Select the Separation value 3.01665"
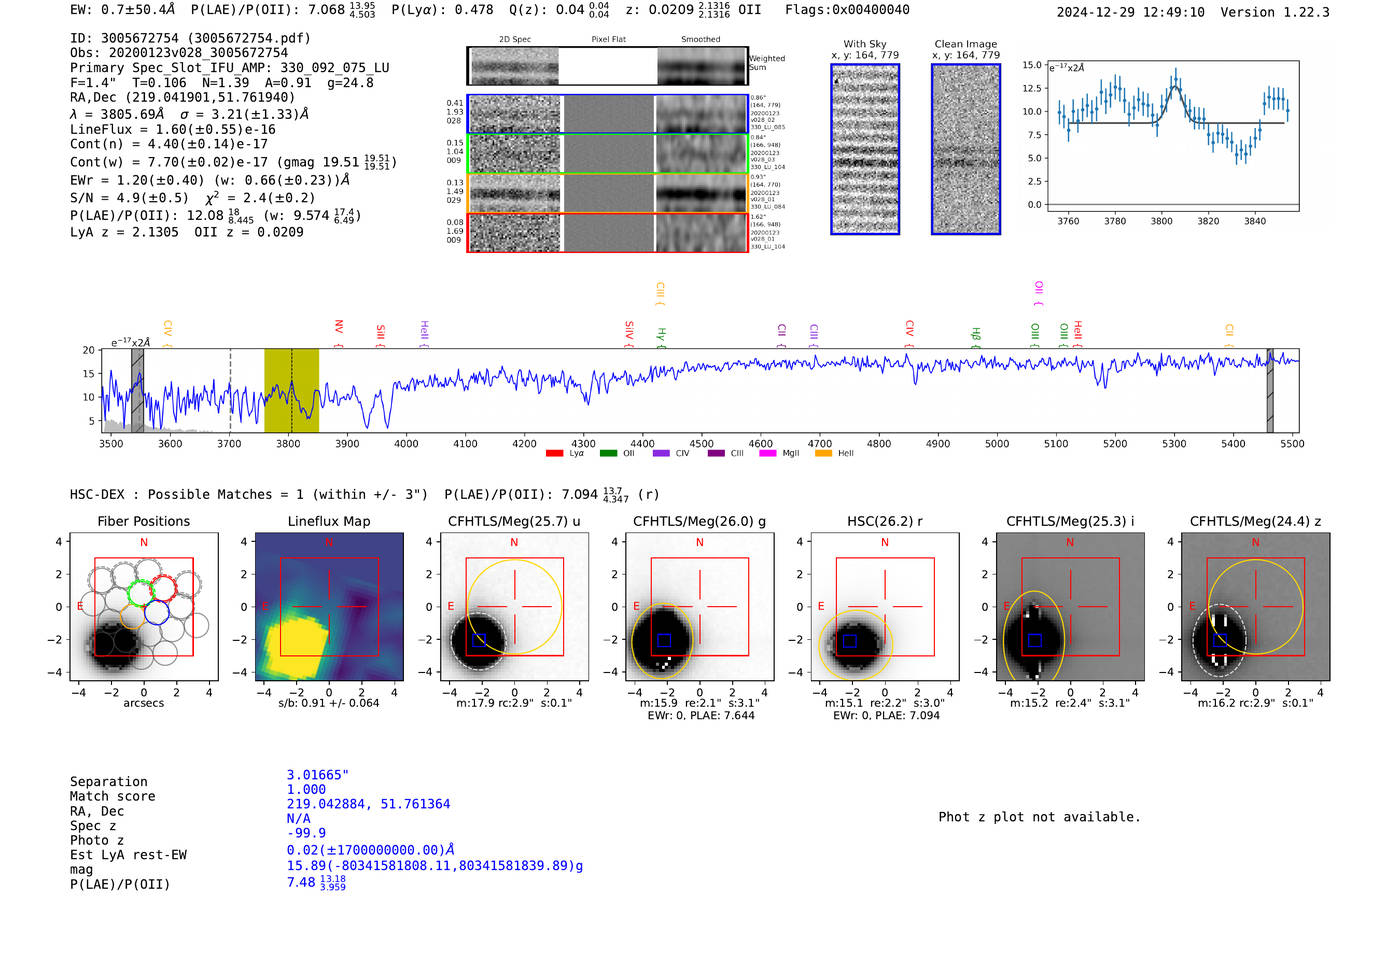 click(x=318, y=775)
